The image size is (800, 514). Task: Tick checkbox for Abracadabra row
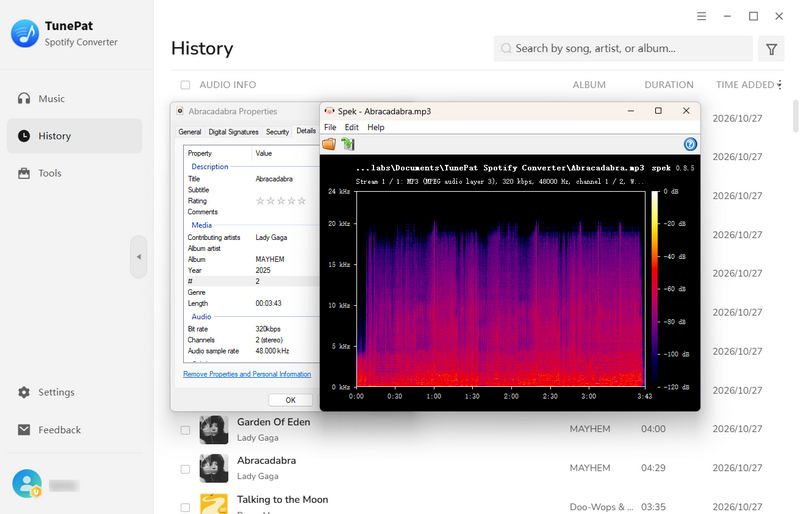[185, 469]
